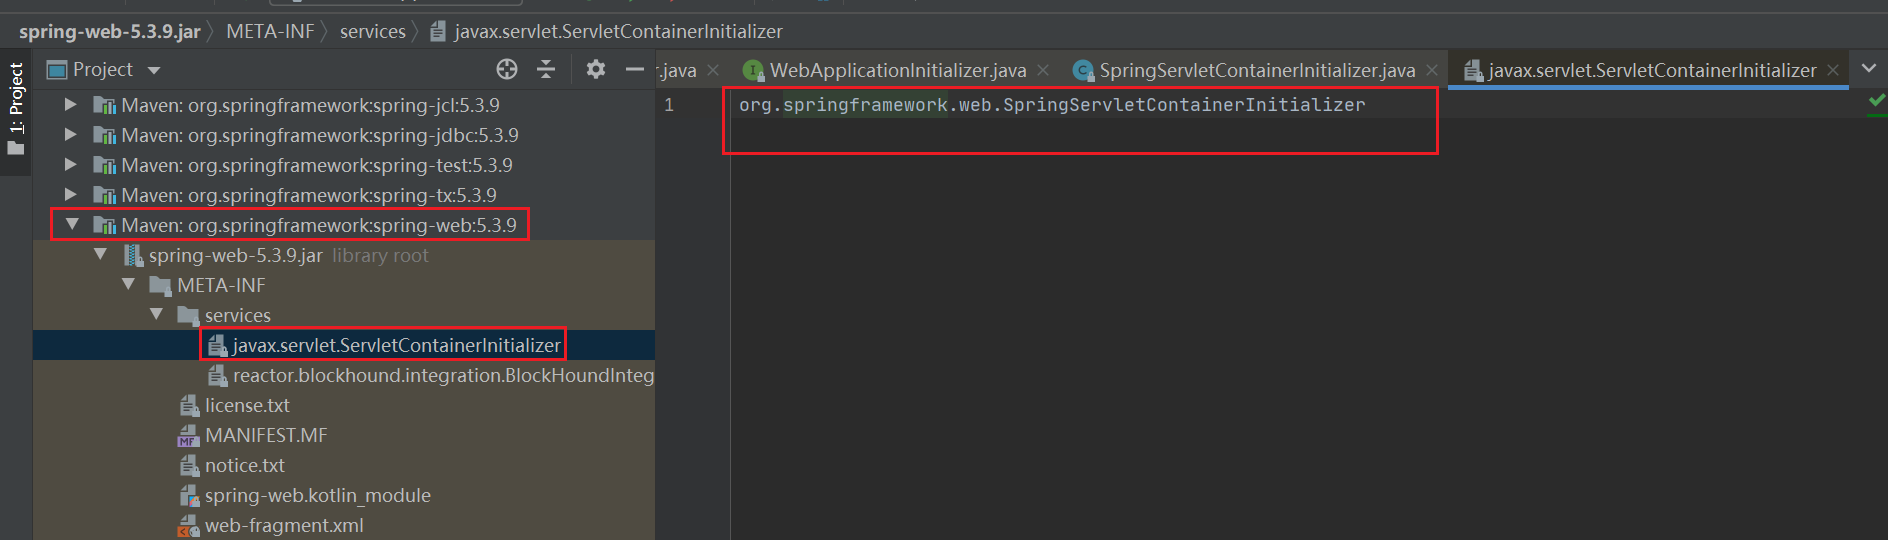Collapse the META-INF folder arrow

[128, 284]
